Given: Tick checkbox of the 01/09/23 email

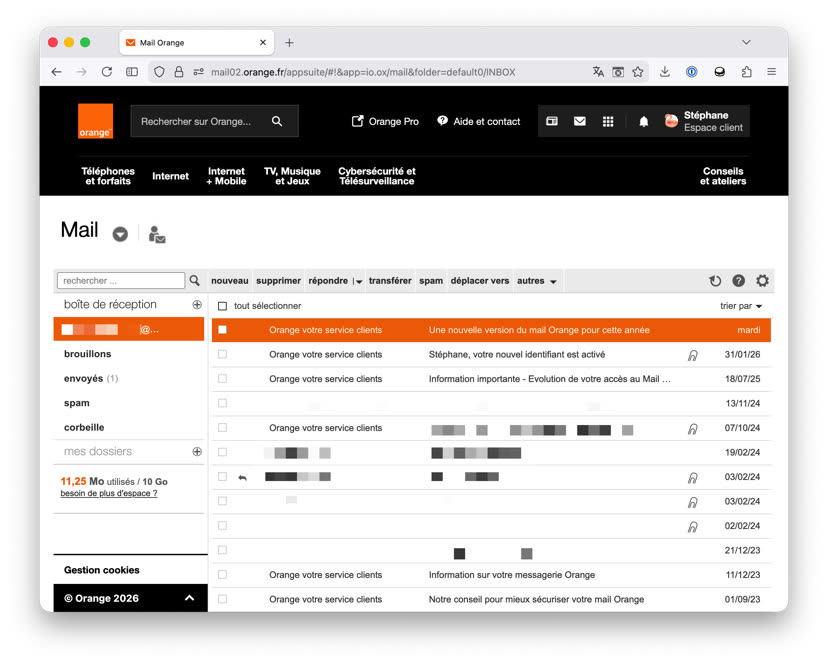Looking at the screenshot, I should tap(222, 599).
